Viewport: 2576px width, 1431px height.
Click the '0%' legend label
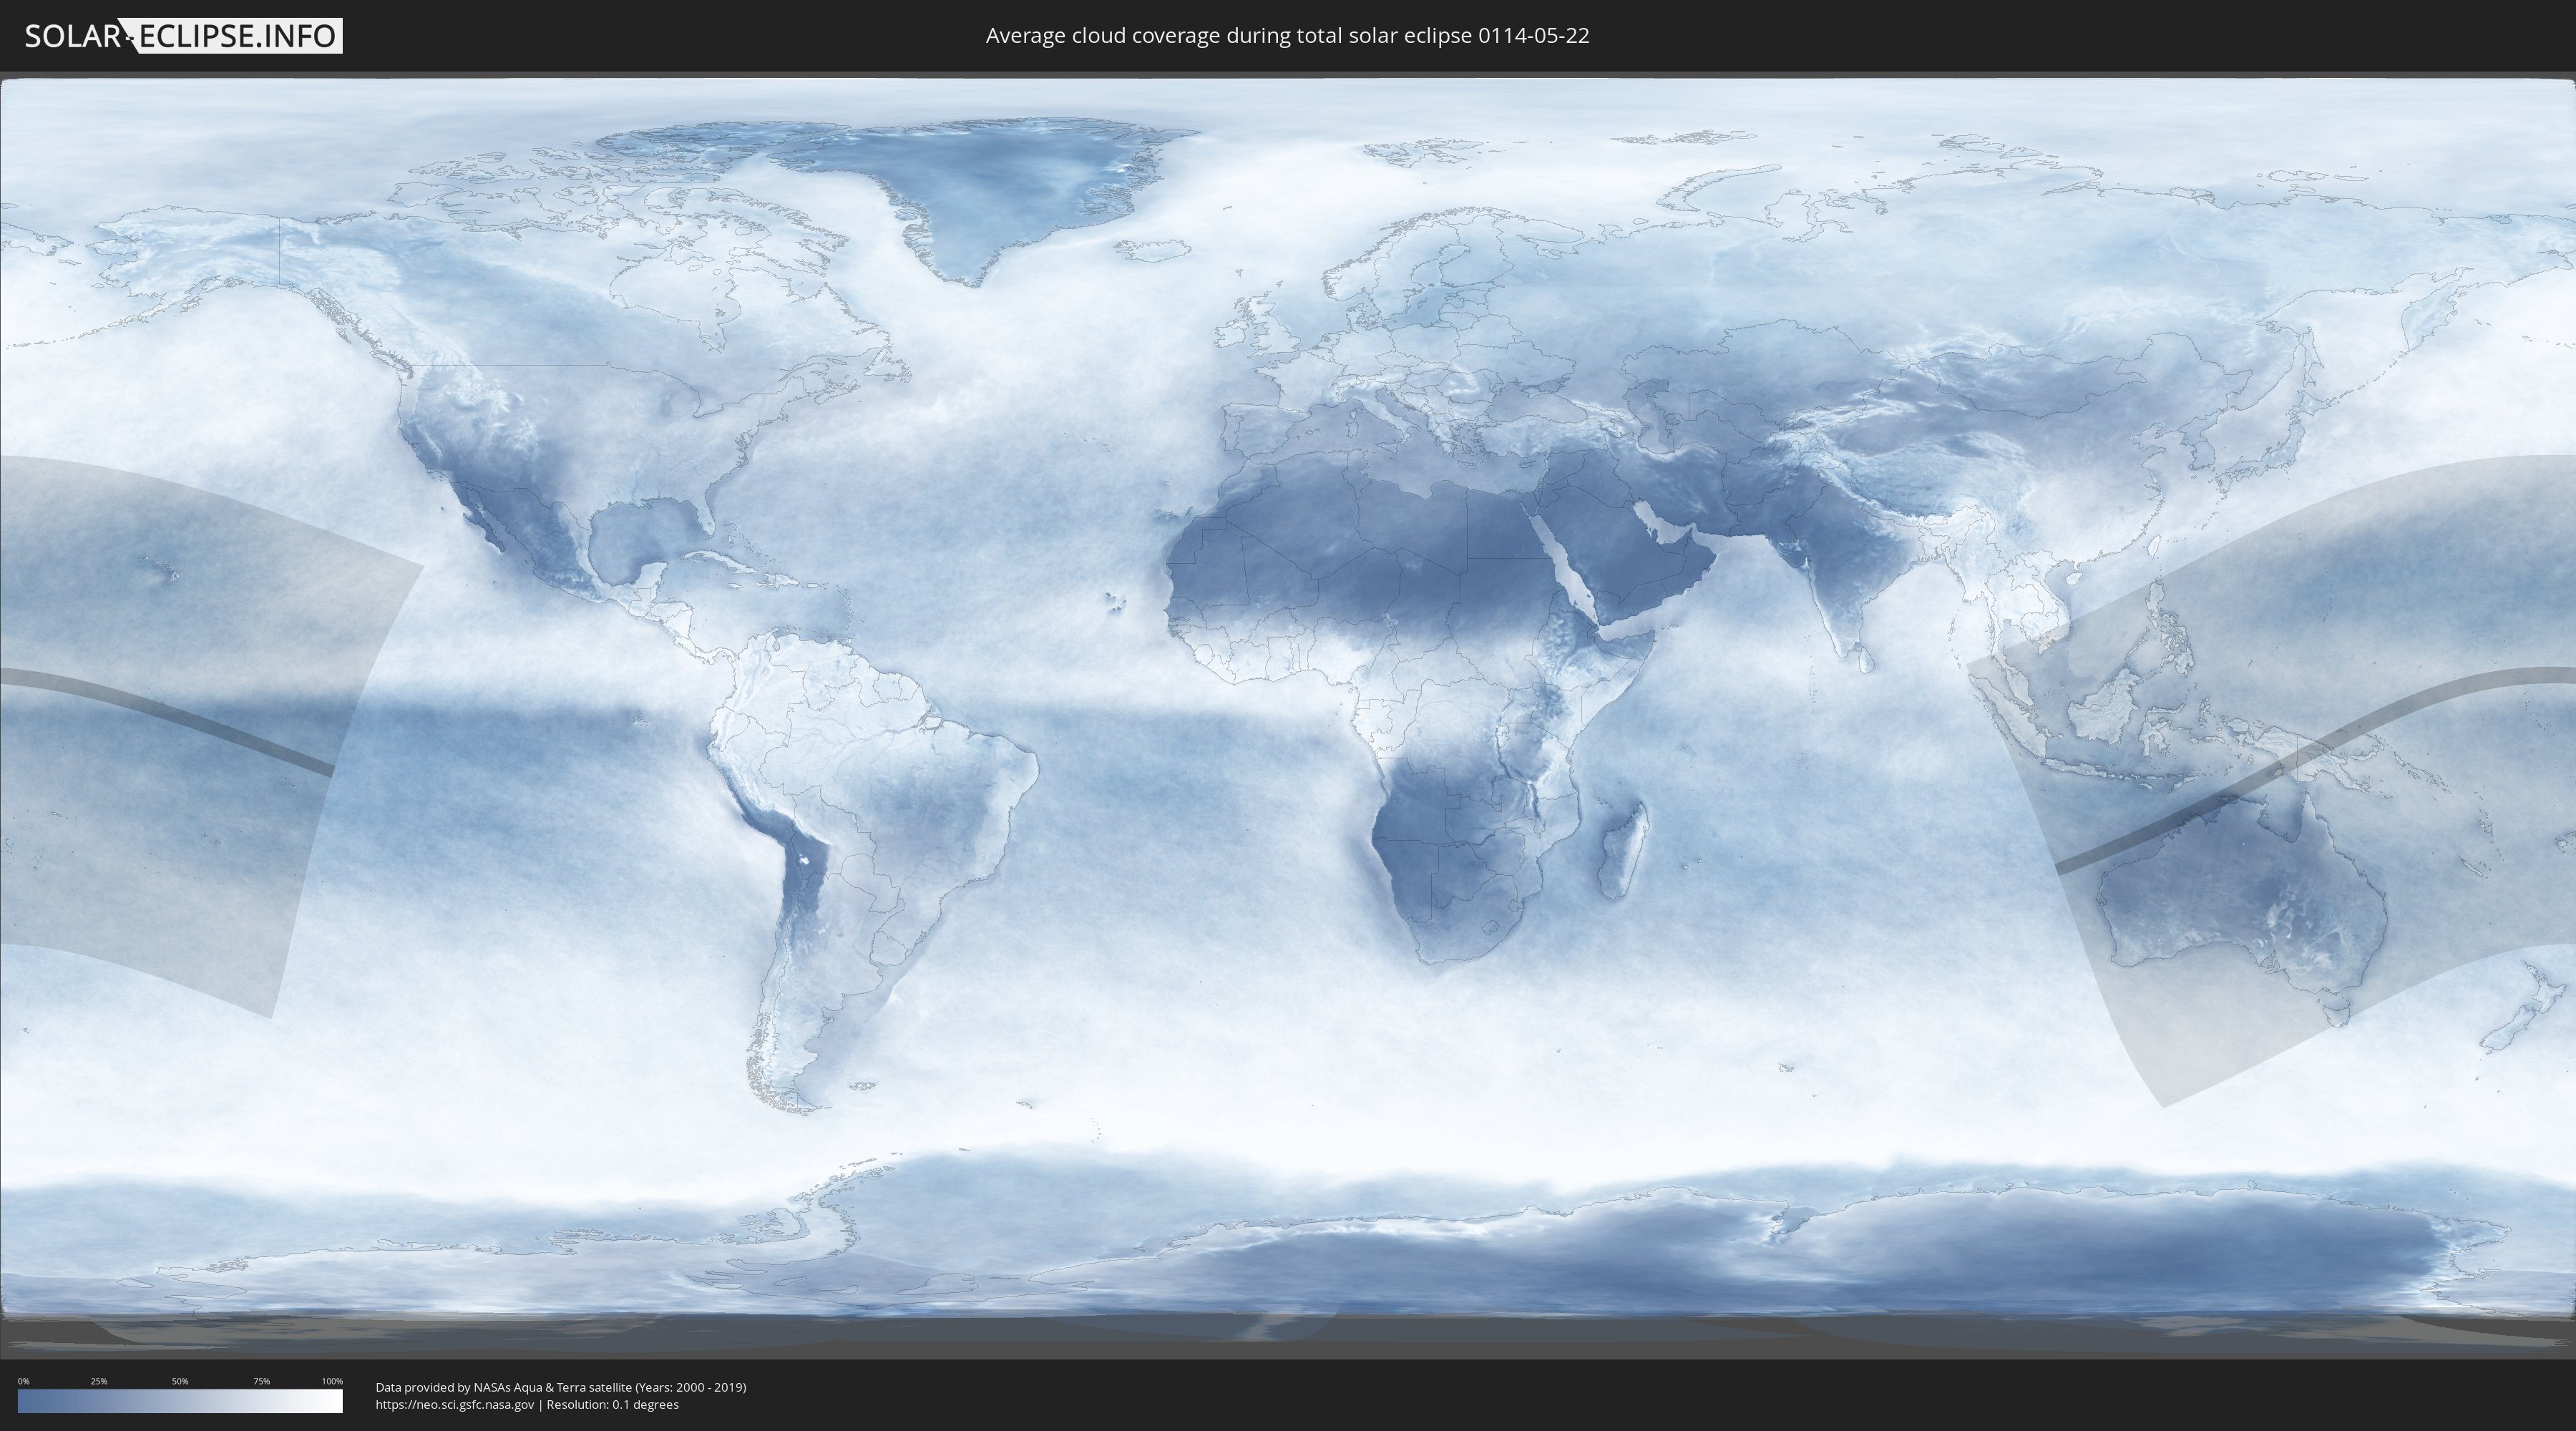pos(23,1381)
